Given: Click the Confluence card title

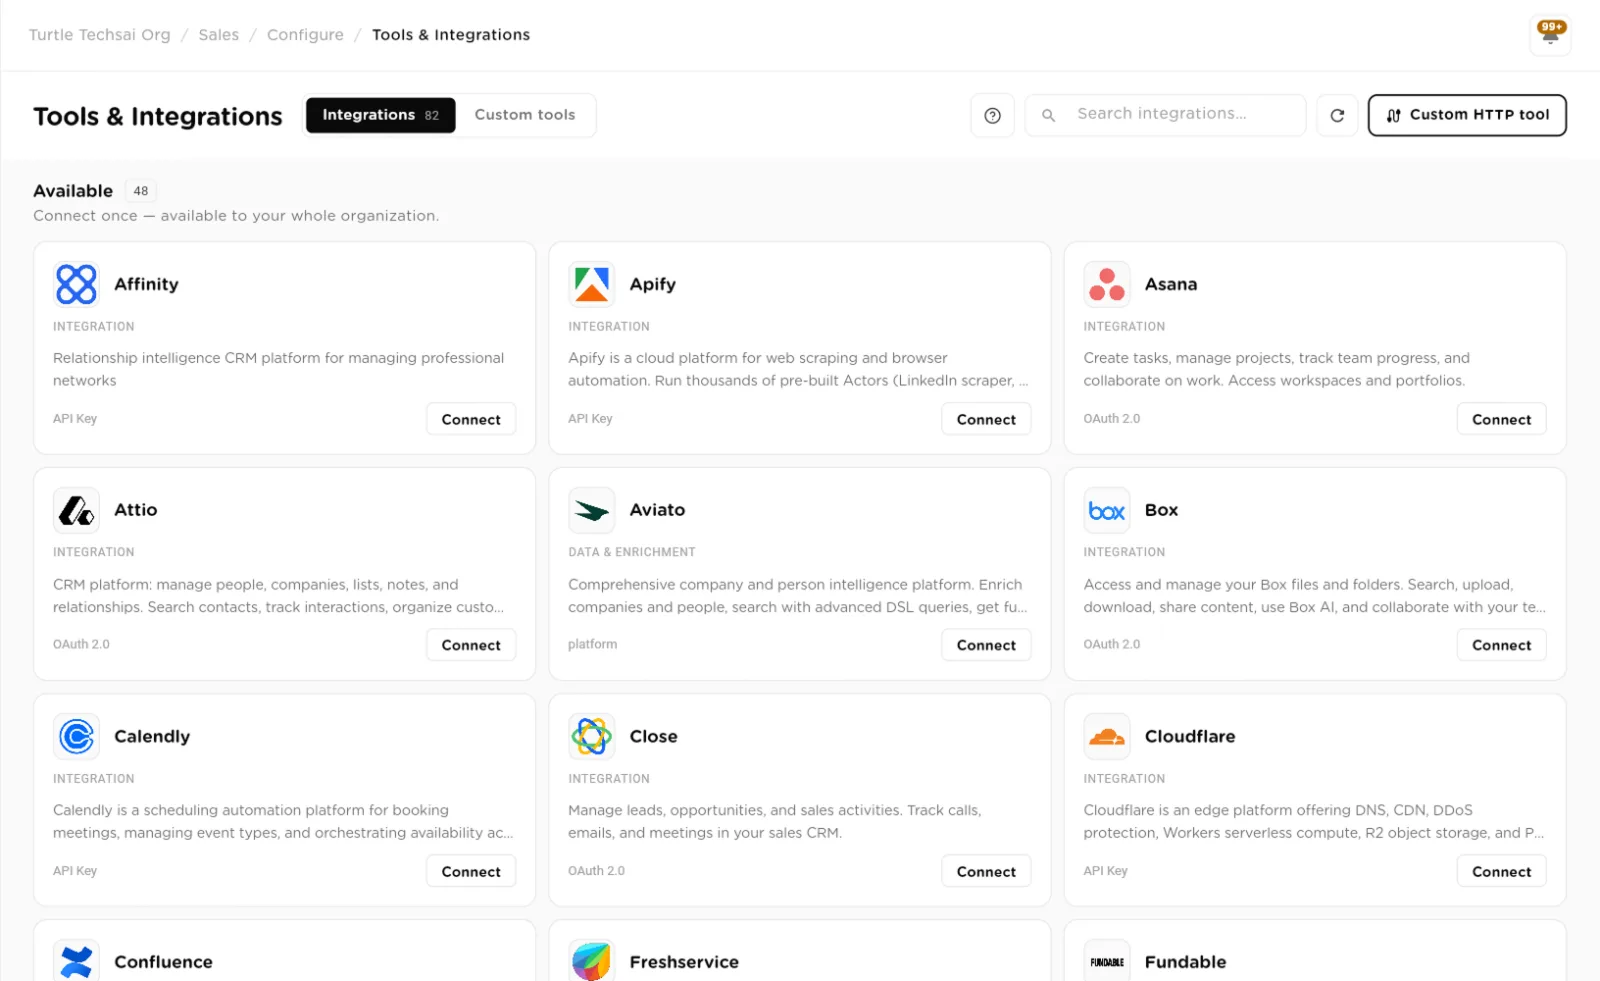Looking at the screenshot, I should tap(163, 962).
